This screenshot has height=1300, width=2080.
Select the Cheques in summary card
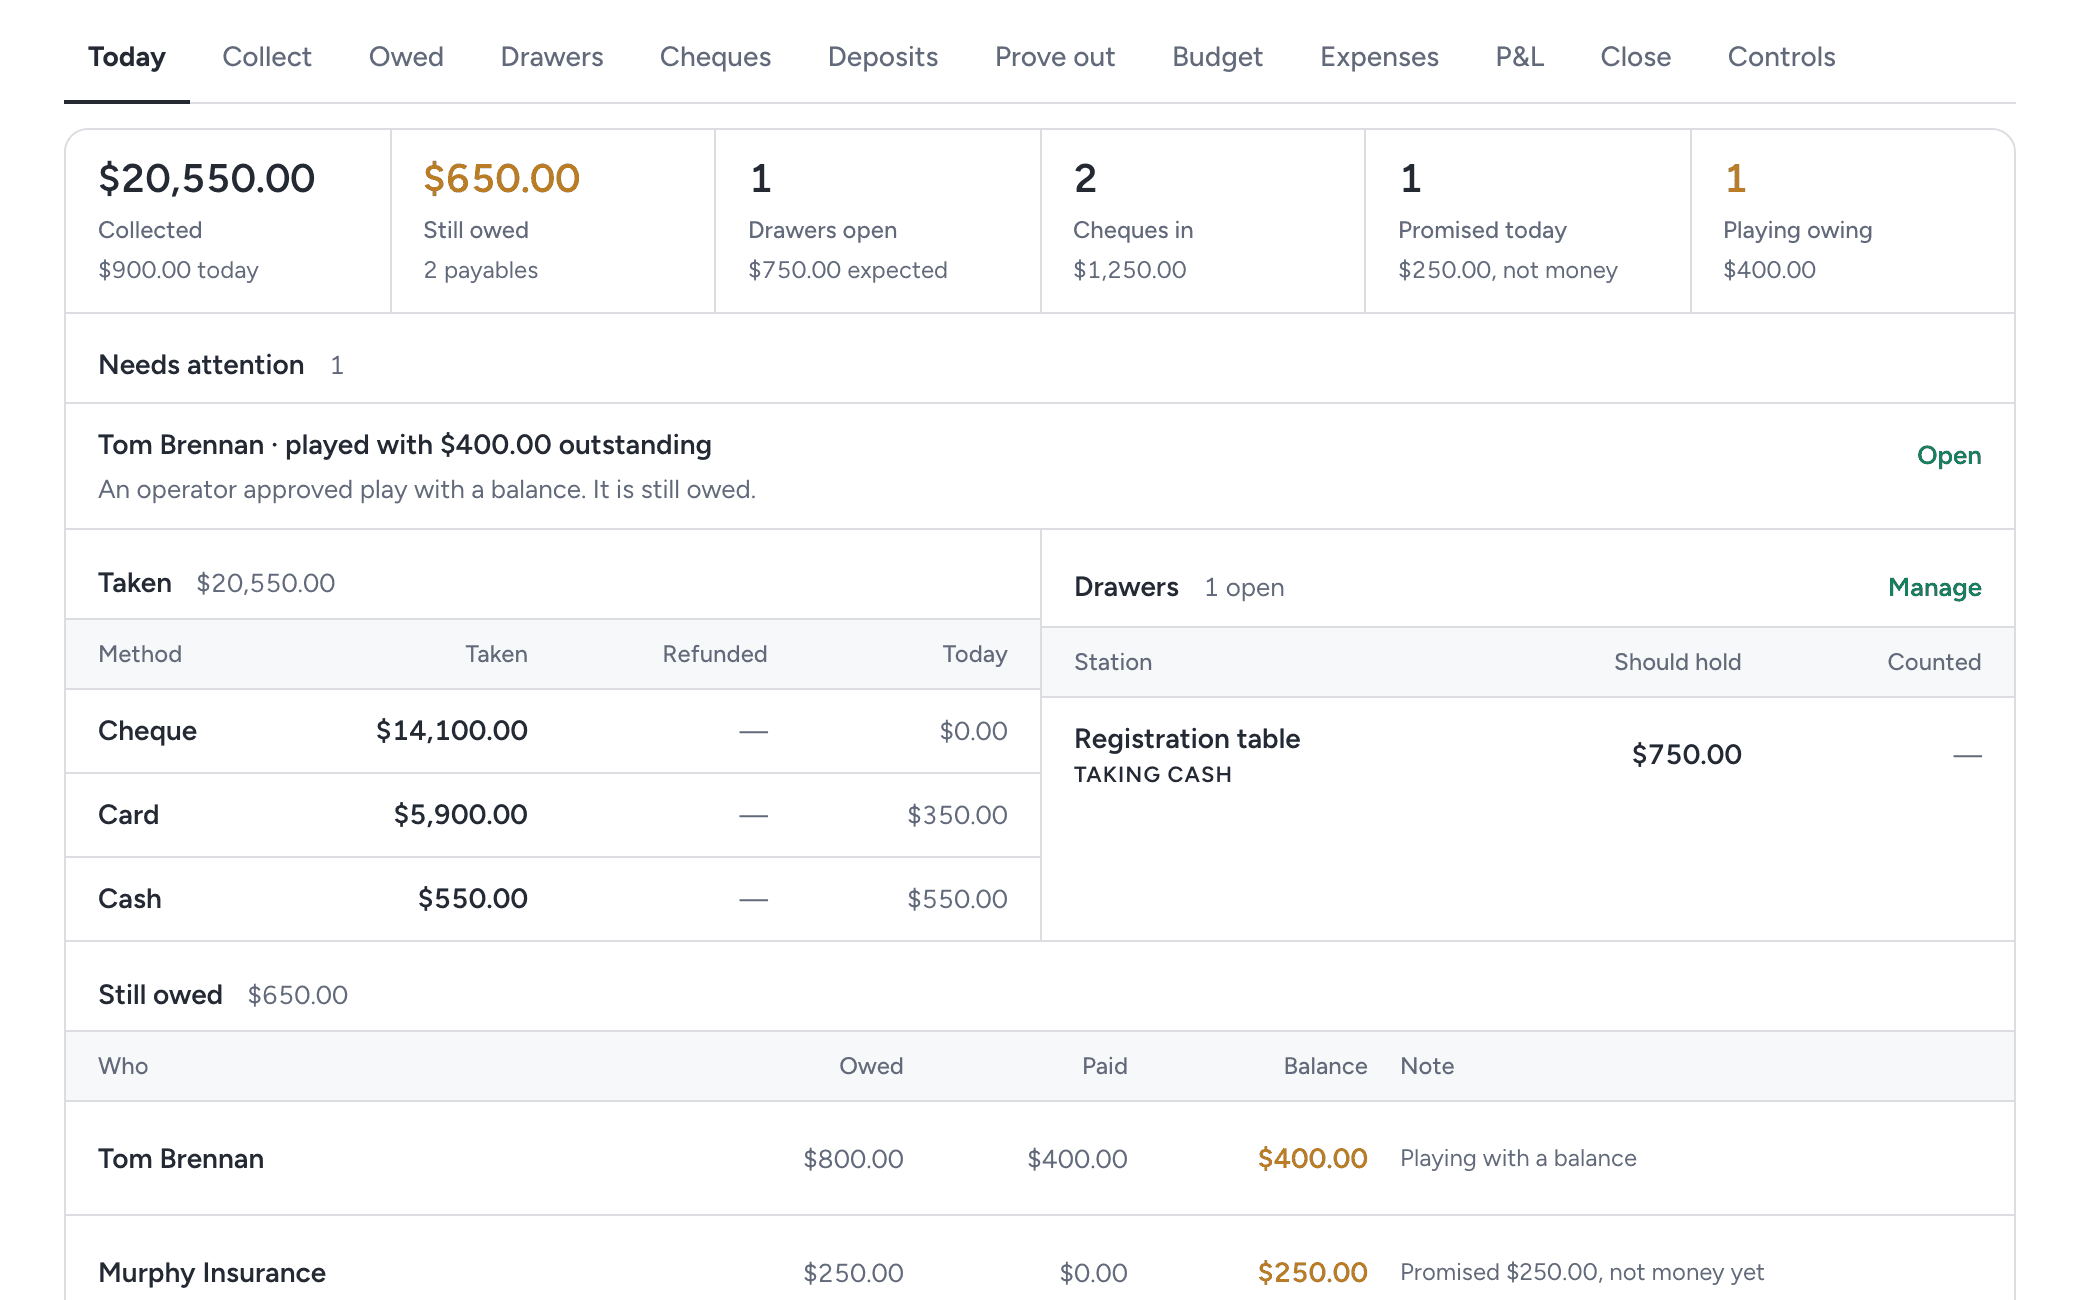[x=1203, y=221]
